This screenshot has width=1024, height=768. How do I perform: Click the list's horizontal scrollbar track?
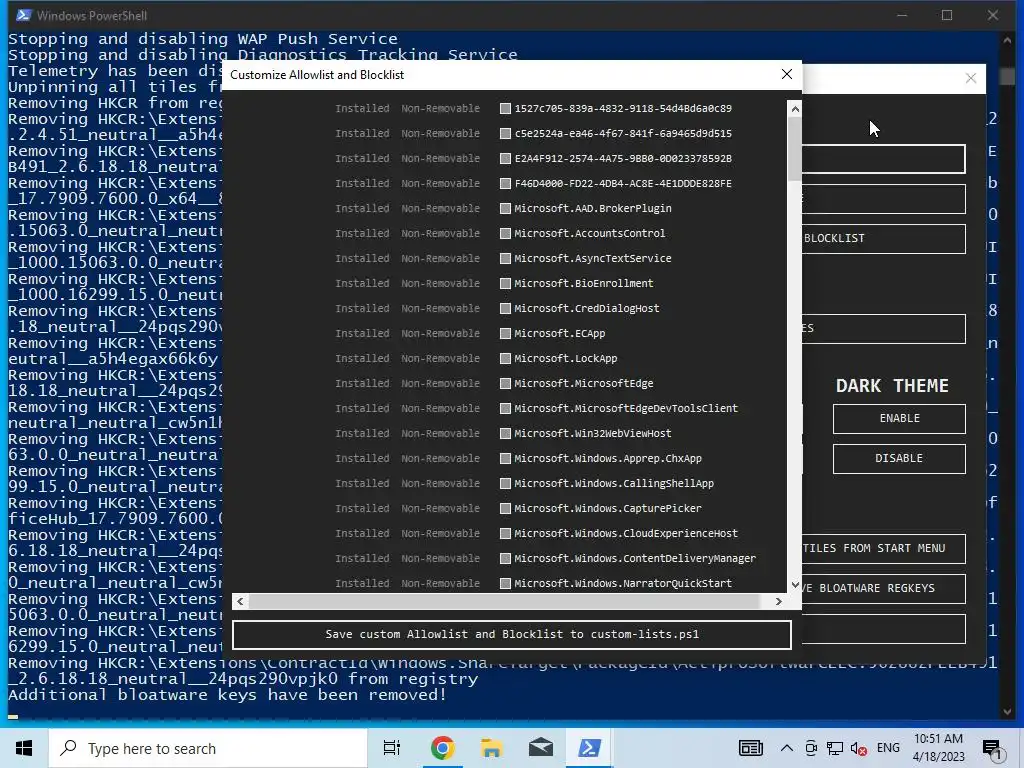[x=504, y=601]
